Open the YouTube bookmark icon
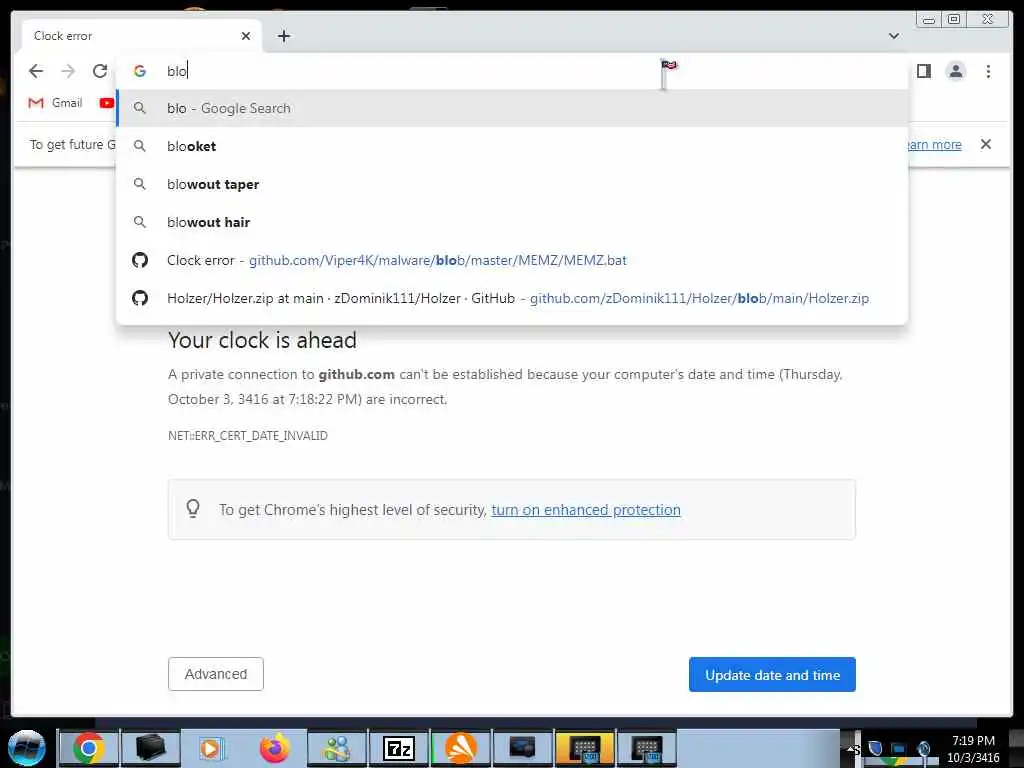1024x768 pixels. [x=106, y=103]
